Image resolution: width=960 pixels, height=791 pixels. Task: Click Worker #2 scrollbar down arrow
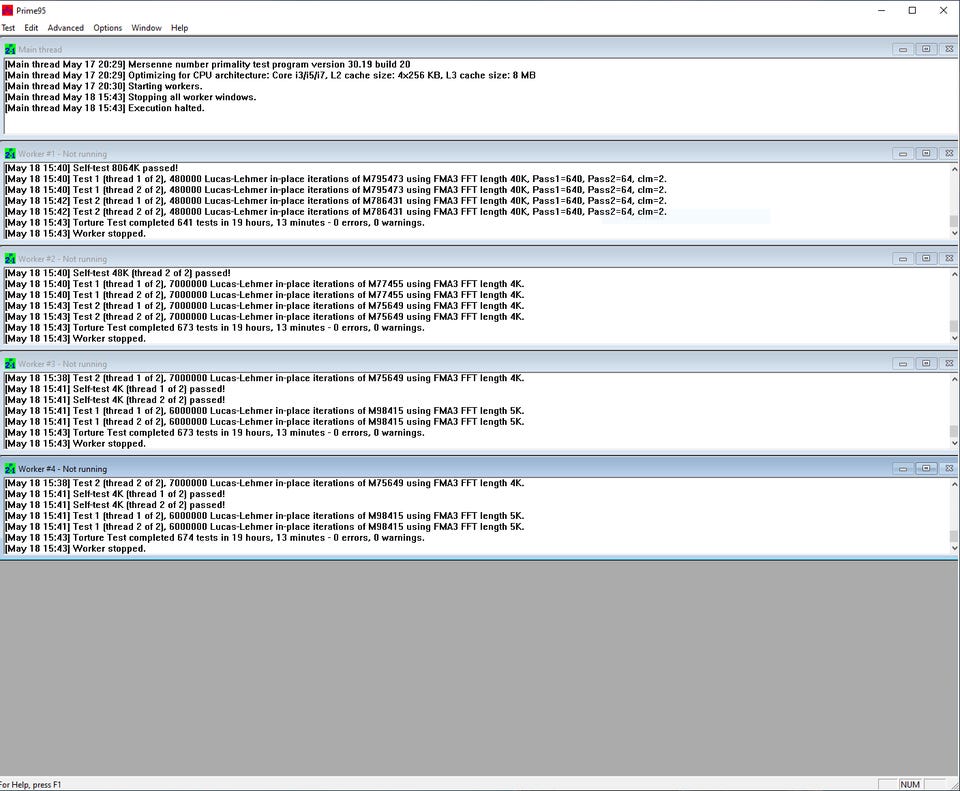coord(953,338)
